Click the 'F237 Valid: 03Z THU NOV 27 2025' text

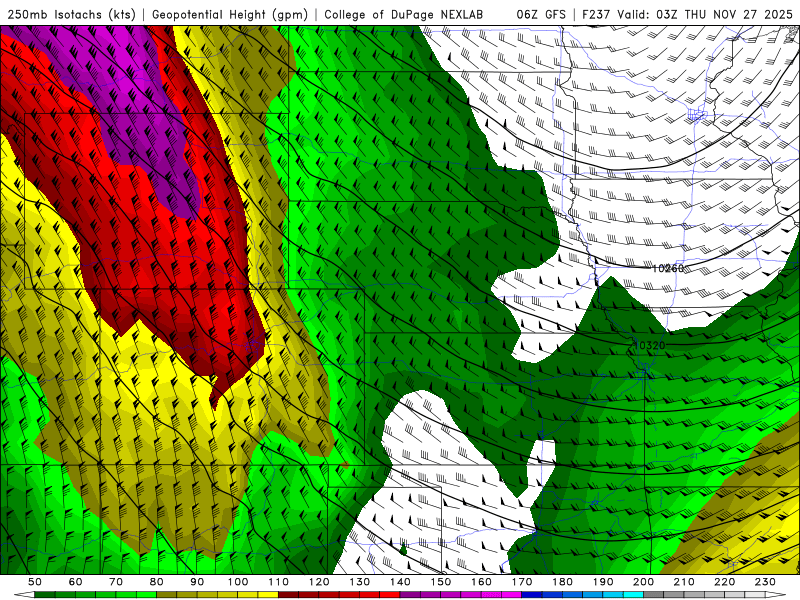pyautogui.click(x=687, y=14)
